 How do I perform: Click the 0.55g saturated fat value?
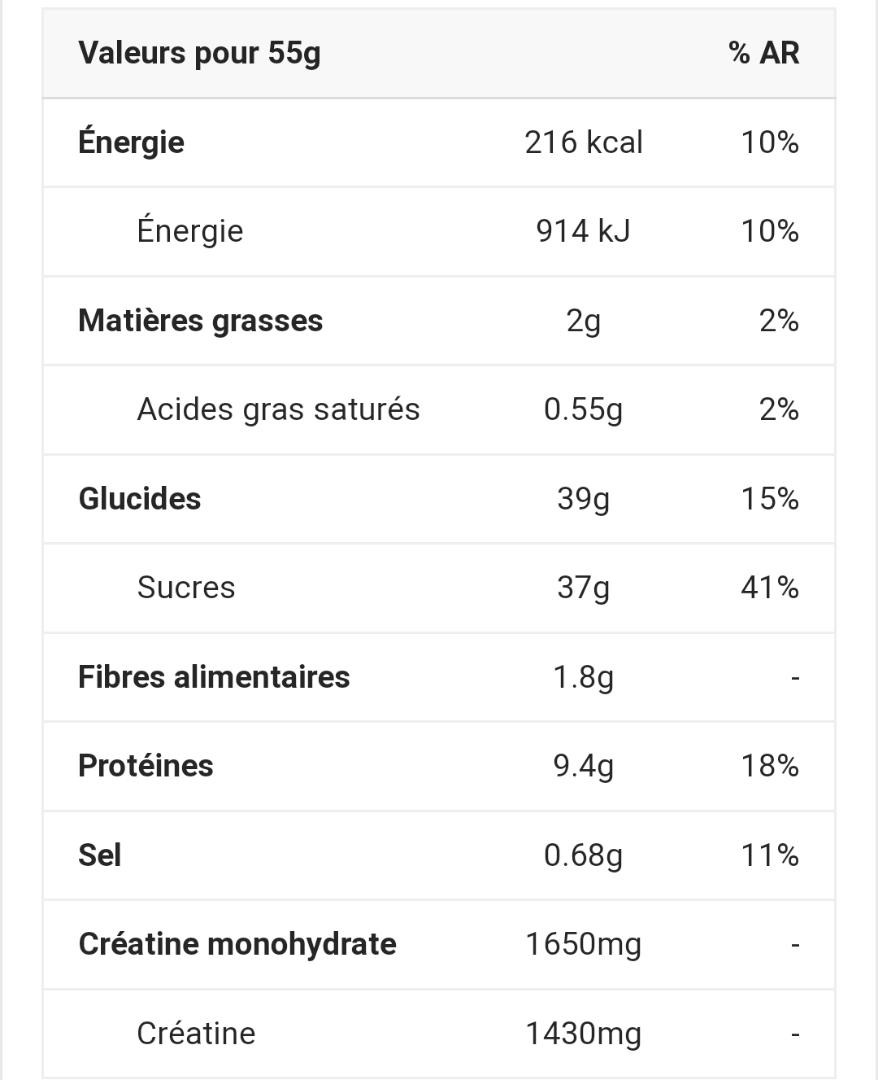[x=583, y=411]
